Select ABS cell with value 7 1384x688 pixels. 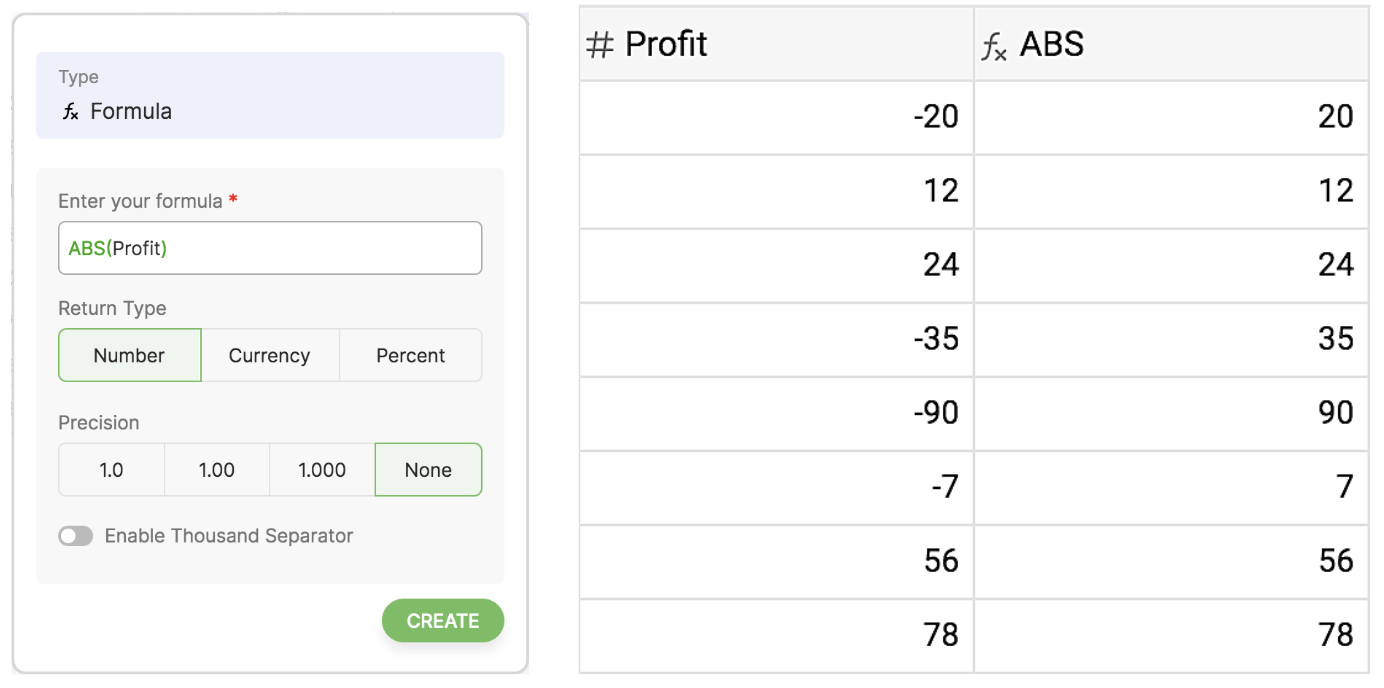1170,487
